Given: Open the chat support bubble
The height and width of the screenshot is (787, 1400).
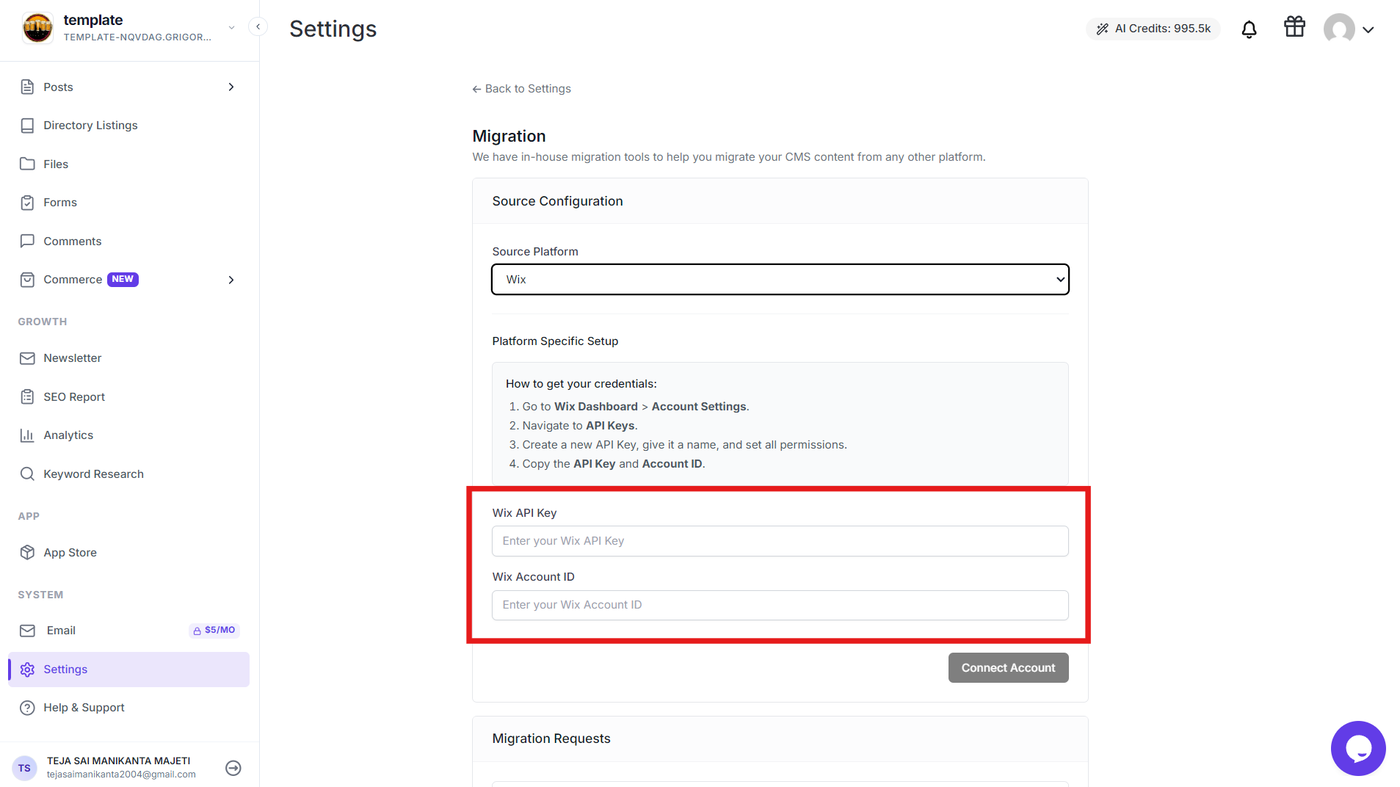Looking at the screenshot, I should tap(1358, 748).
